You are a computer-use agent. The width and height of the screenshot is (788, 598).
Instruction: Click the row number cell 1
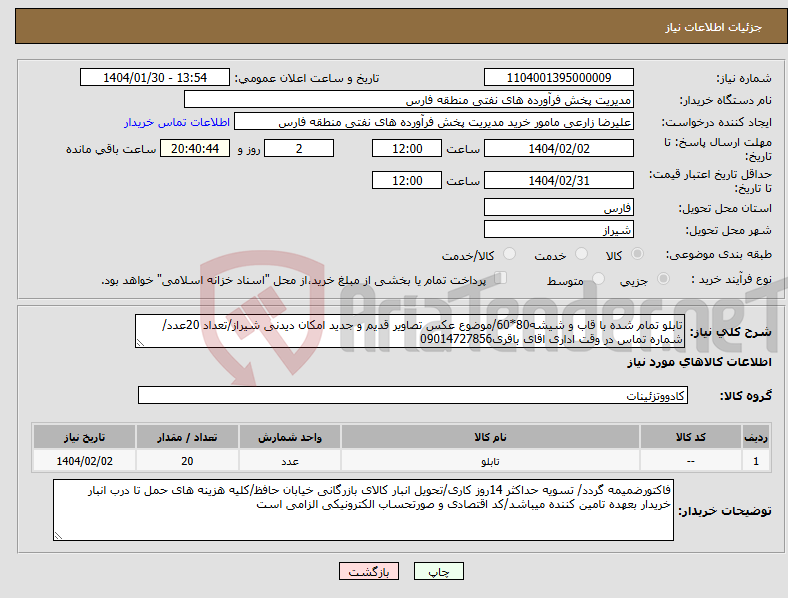(x=756, y=461)
